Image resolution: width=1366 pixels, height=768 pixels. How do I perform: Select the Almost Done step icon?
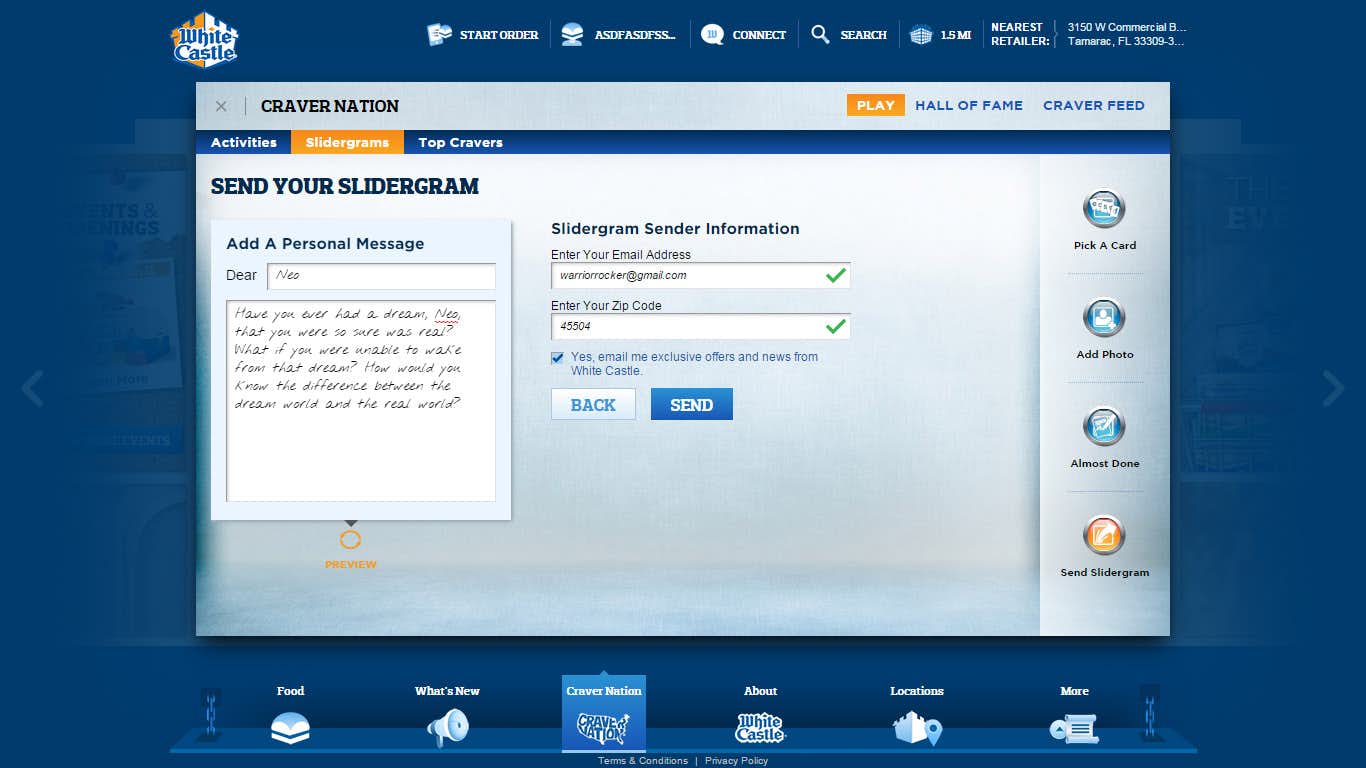[1104, 427]
